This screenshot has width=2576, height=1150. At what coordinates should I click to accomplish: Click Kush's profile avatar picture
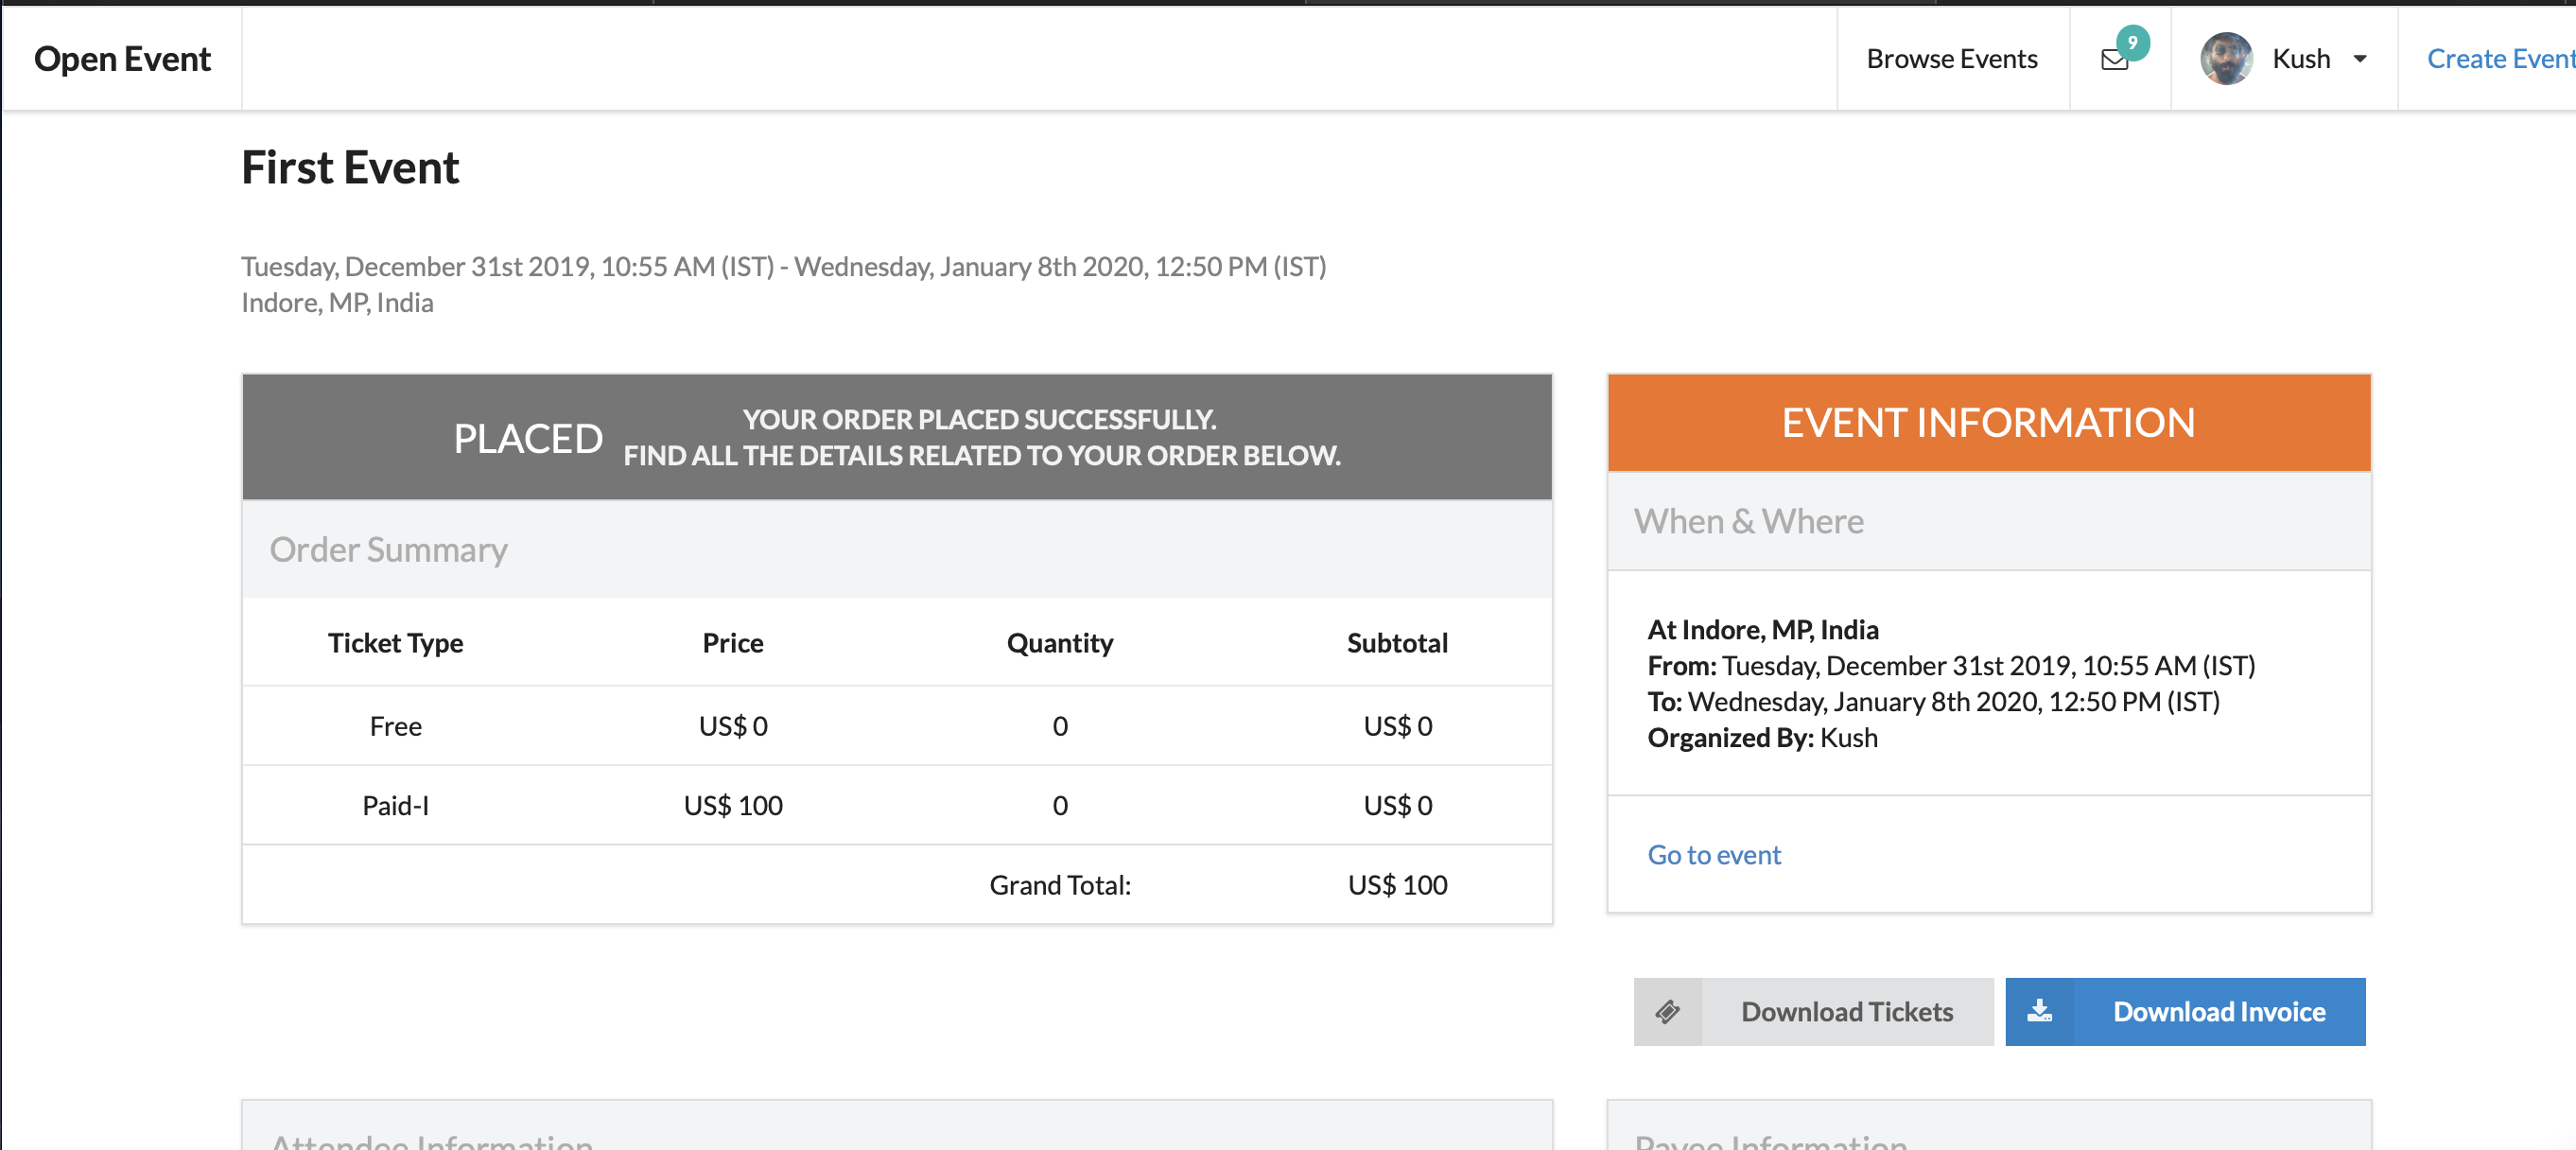pyautogui.click(x=2225, y=59)
